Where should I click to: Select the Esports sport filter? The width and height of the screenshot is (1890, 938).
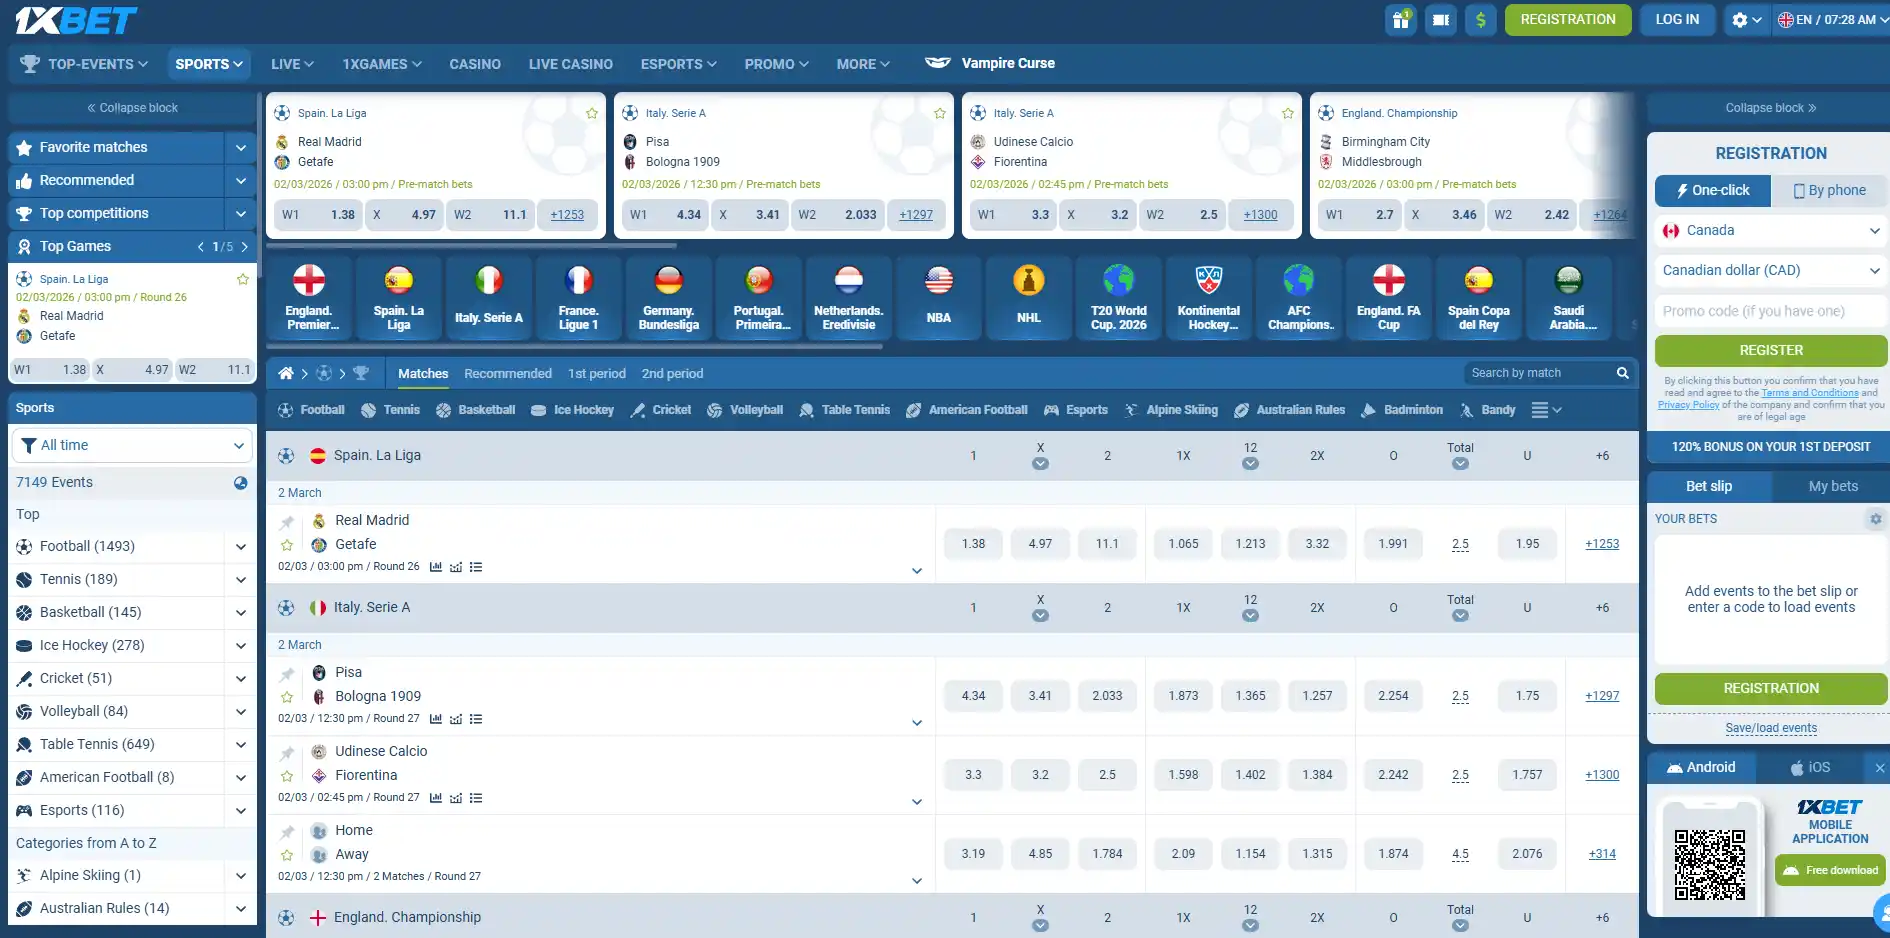[1075, 410]
